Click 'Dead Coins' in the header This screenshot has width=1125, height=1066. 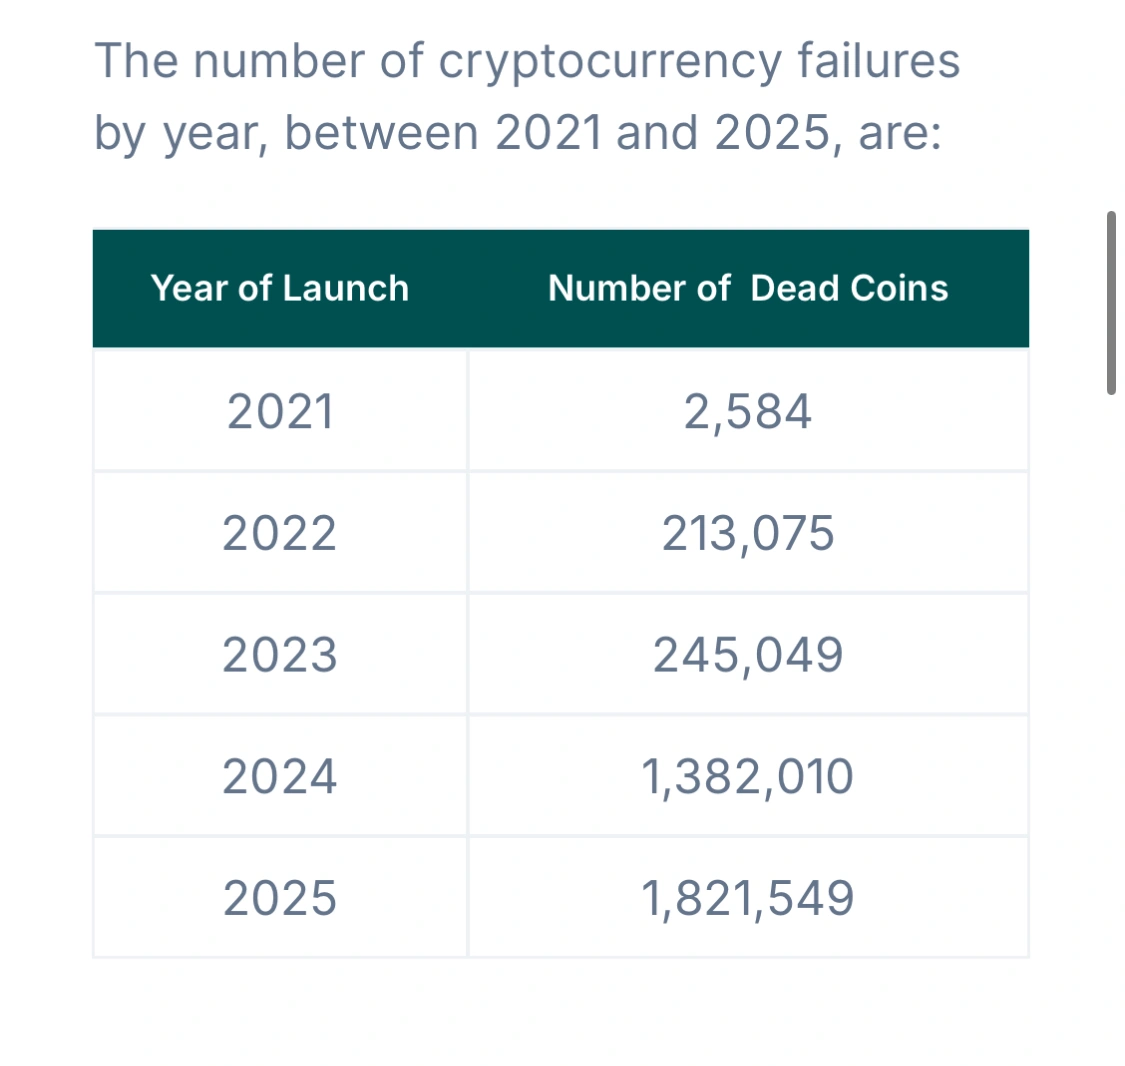click(x=849, y=288)
